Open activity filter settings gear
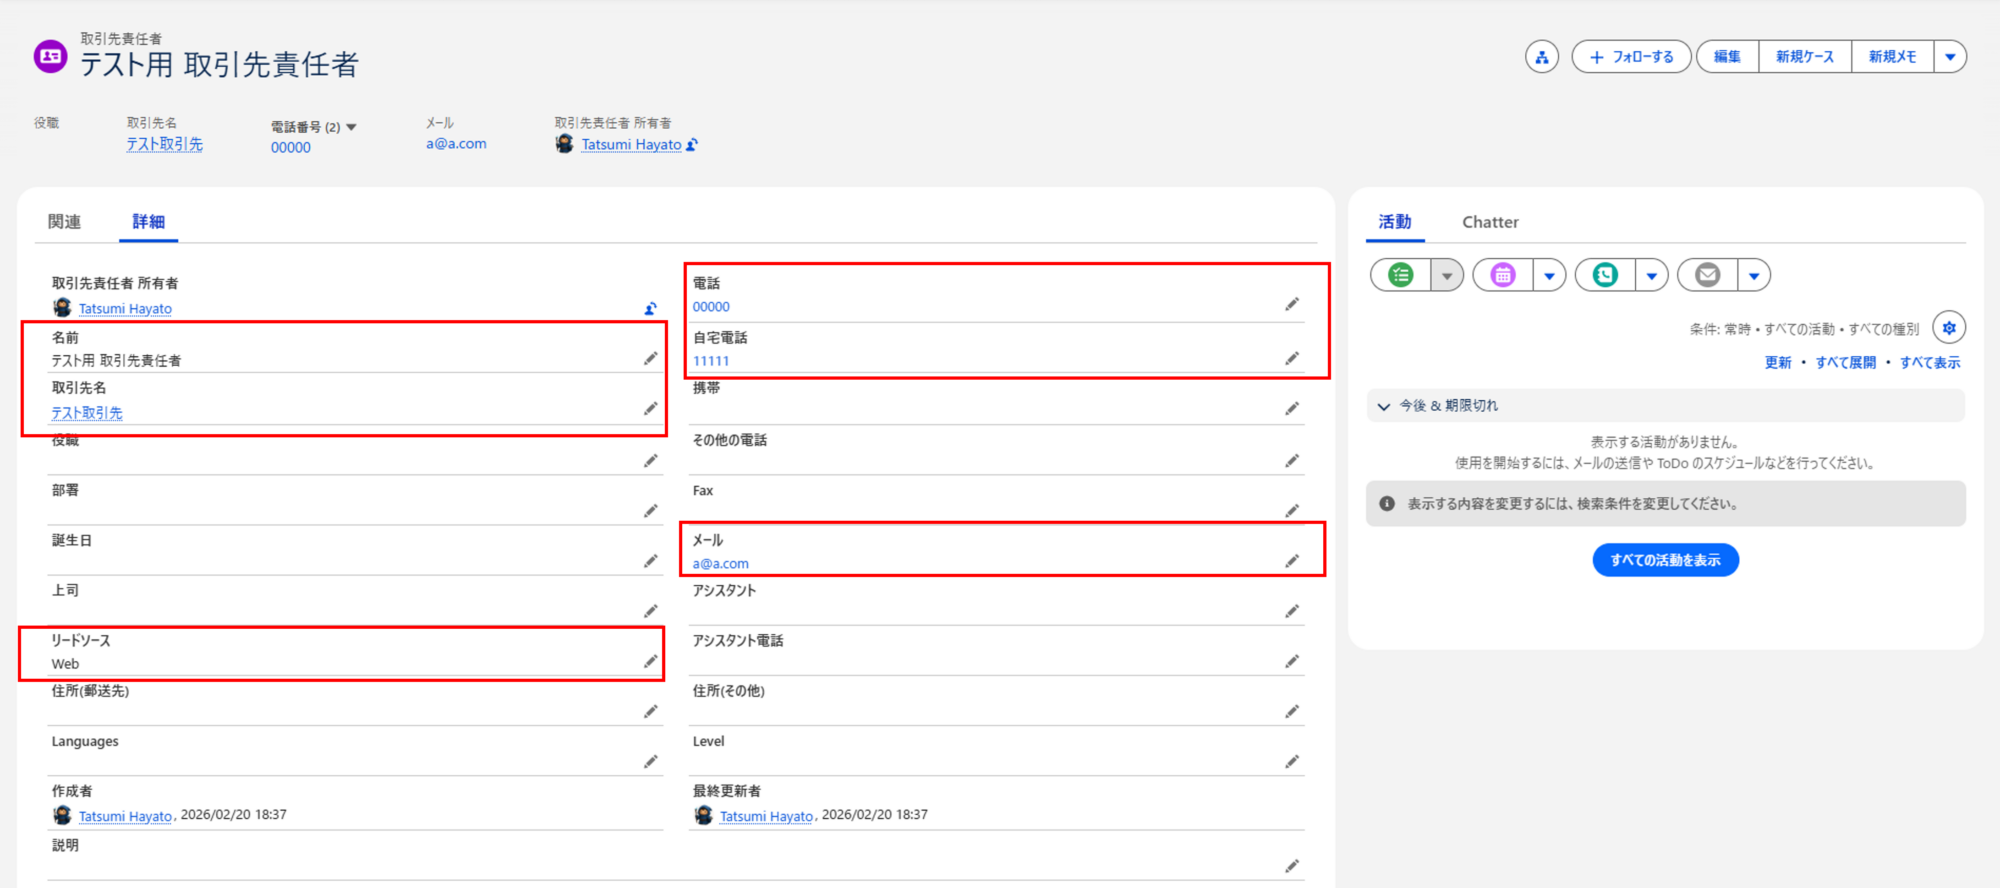Screen dimensions: 2000x888 pos(1948,328)
